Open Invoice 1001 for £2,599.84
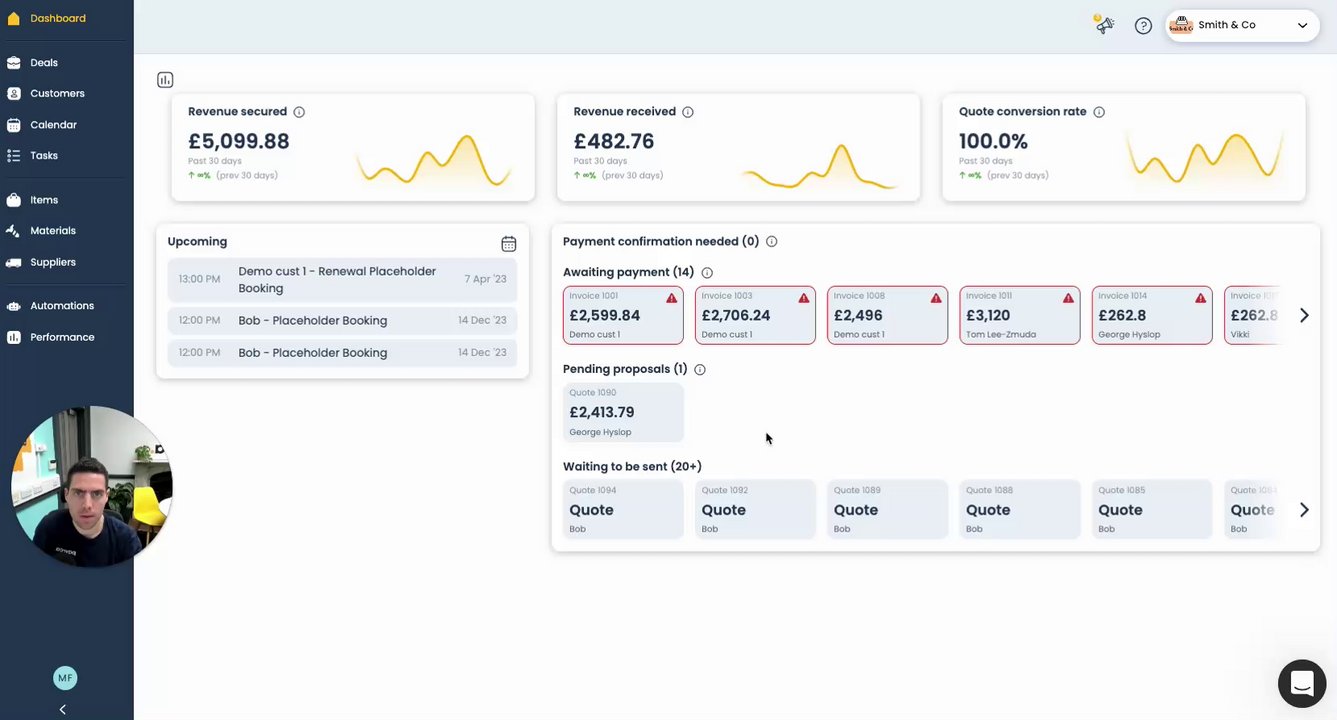The width and height of the screenshot is (1337, 720). [x=623, y=315]
